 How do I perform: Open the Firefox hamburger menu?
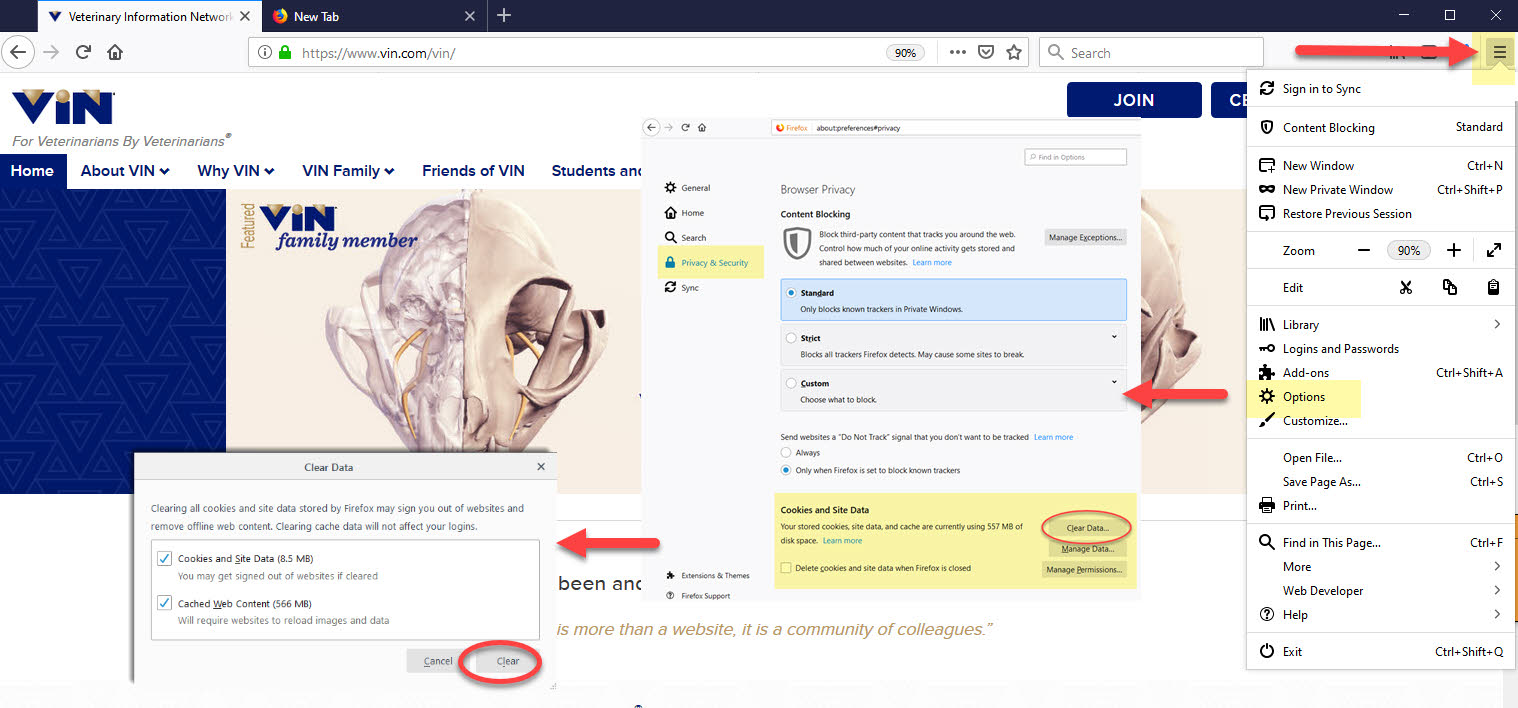point(1498,53)
